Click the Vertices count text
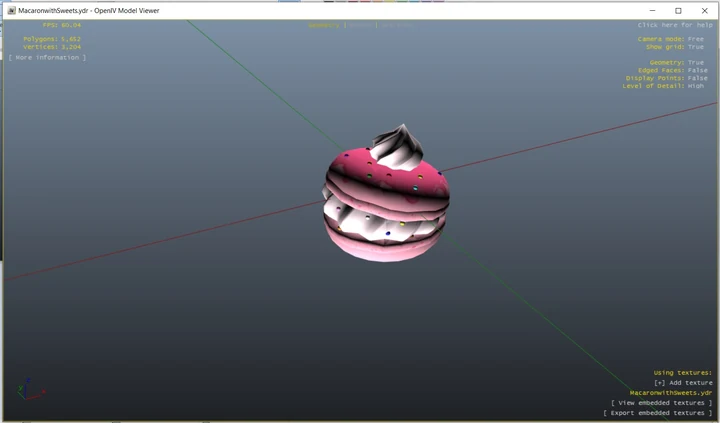This screenshot has height=423, width=720. click(52, 47)
